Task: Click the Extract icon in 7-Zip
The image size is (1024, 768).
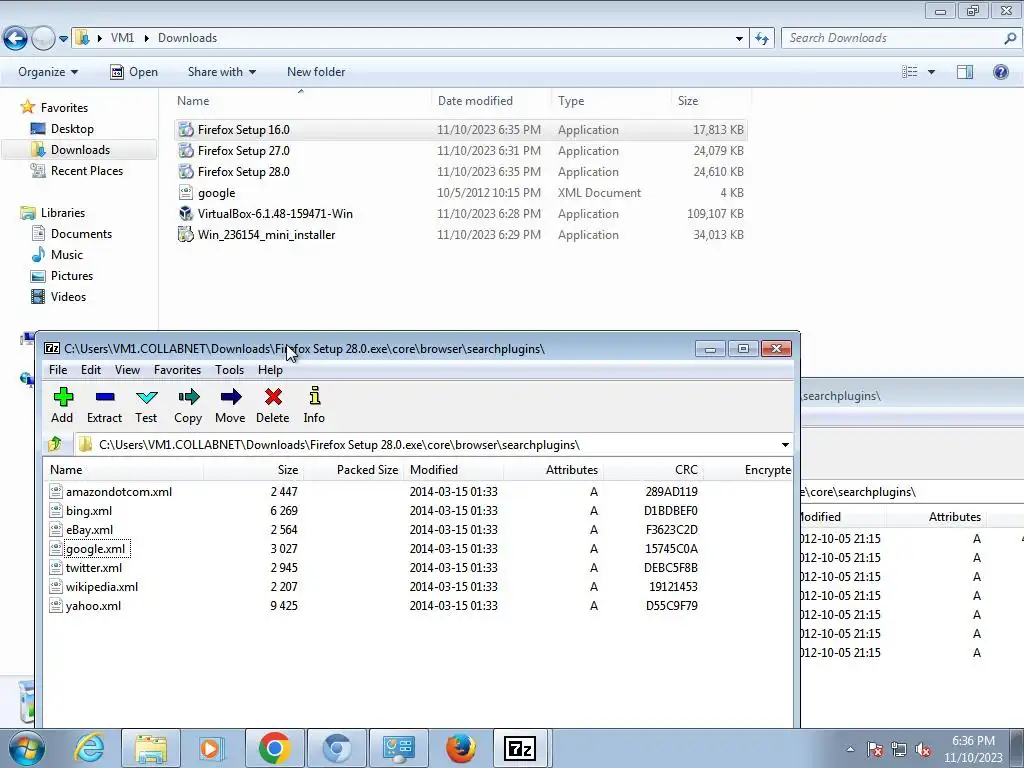Action: click(104, 405)
